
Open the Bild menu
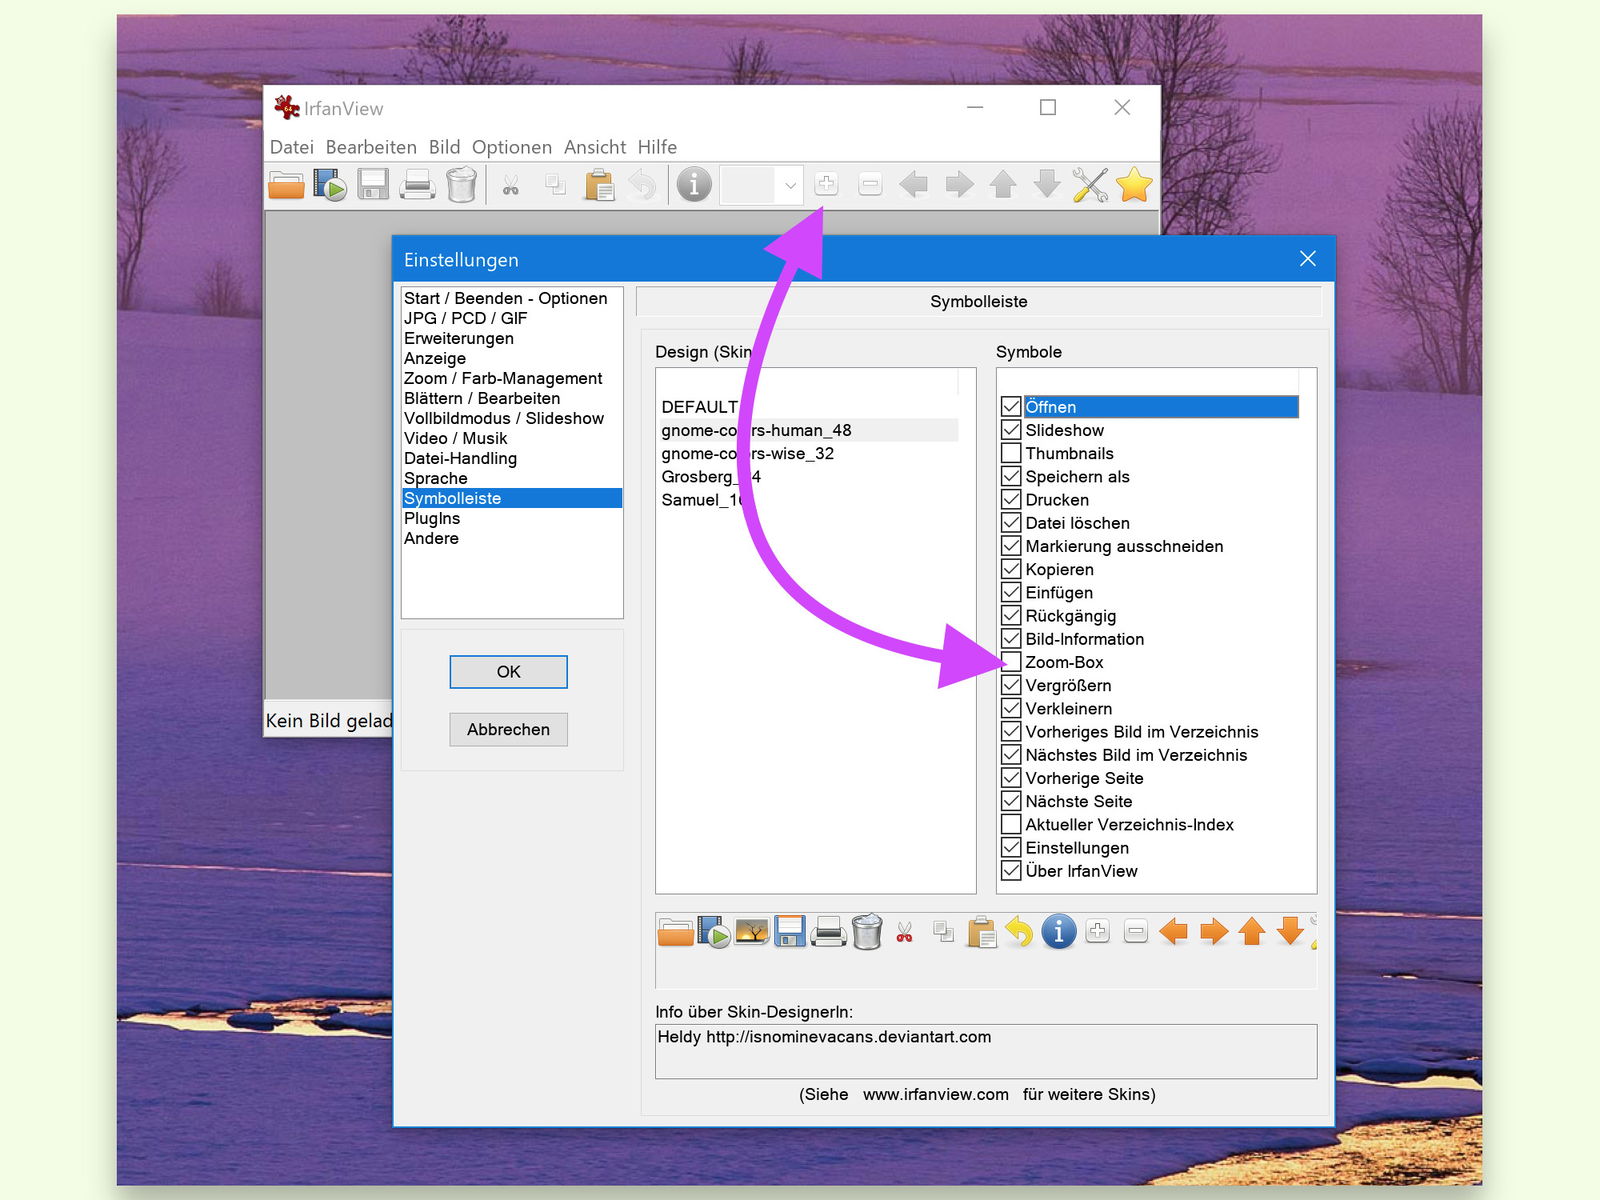tap(445, 147)
